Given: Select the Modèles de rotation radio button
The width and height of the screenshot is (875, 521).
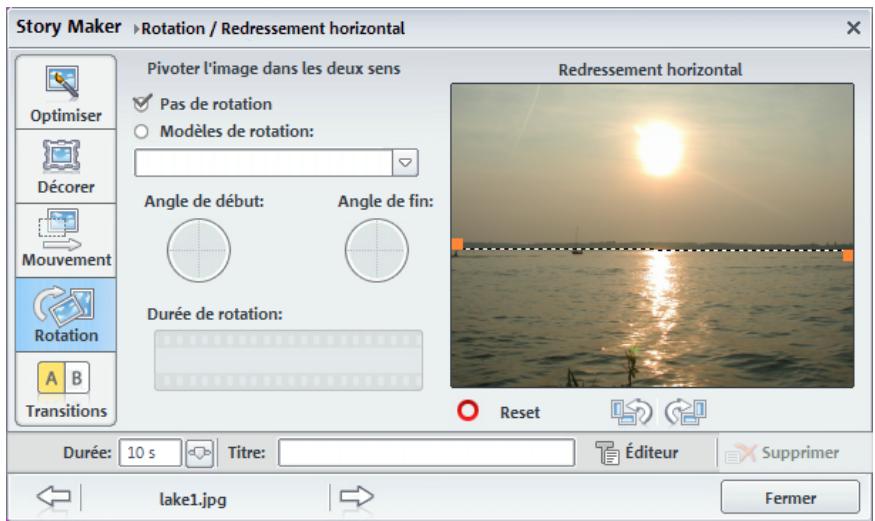Looking at the screenshot, I should [x=141, y=132].
